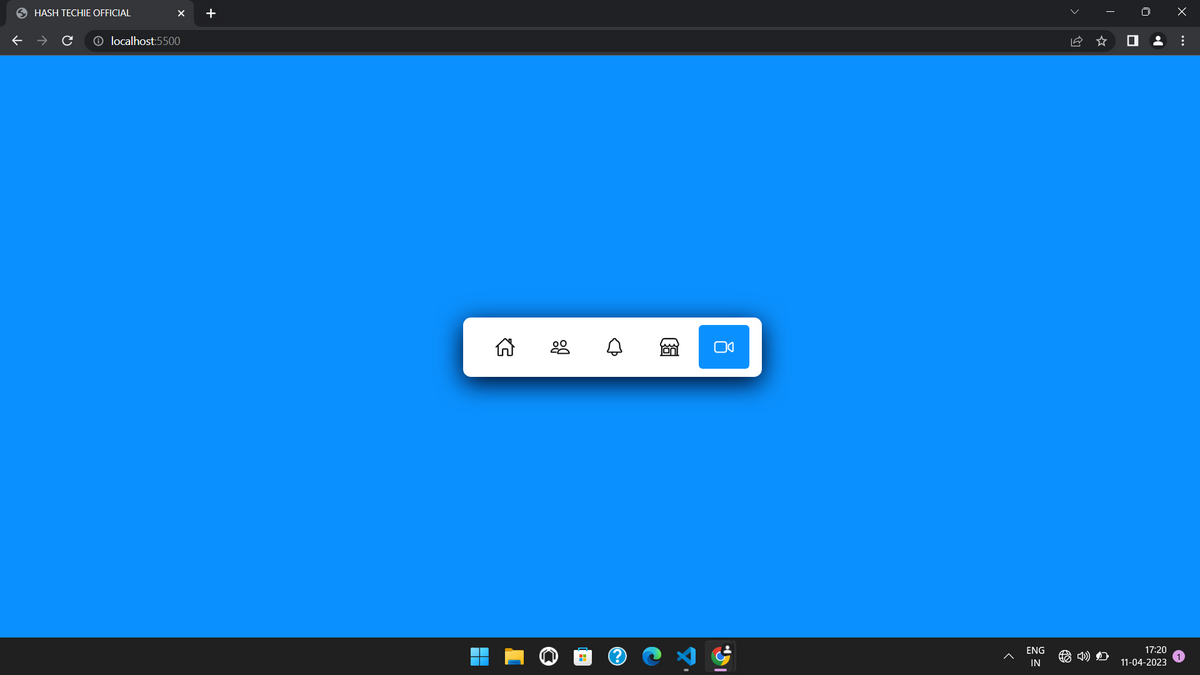Viewport: 1200px width, 675px height.
Task: Select the highlighted video camera icon
Action: pyautogui.click(x=724, y=347)
